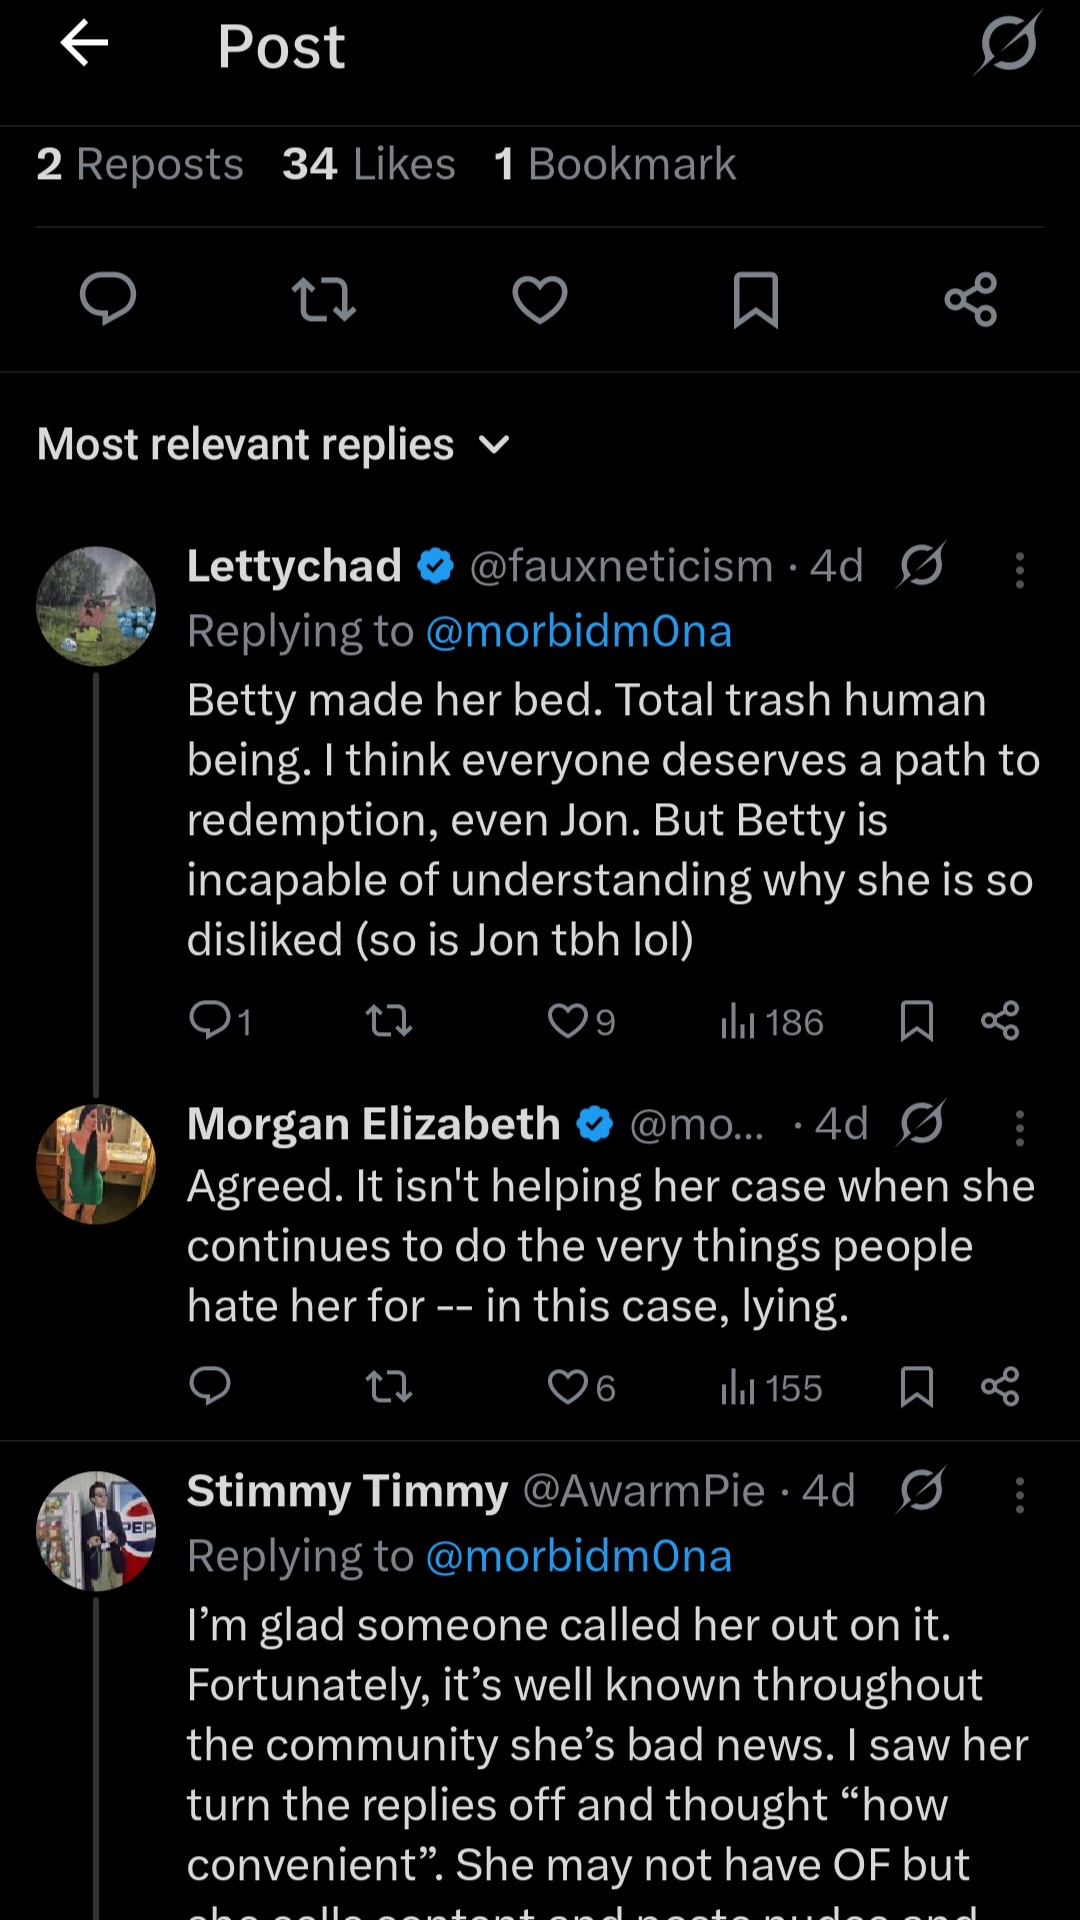Like Lettychad's reply
Image resolution: width=1080 pixels, height=1920 pixels.
tap(568, 1021)
